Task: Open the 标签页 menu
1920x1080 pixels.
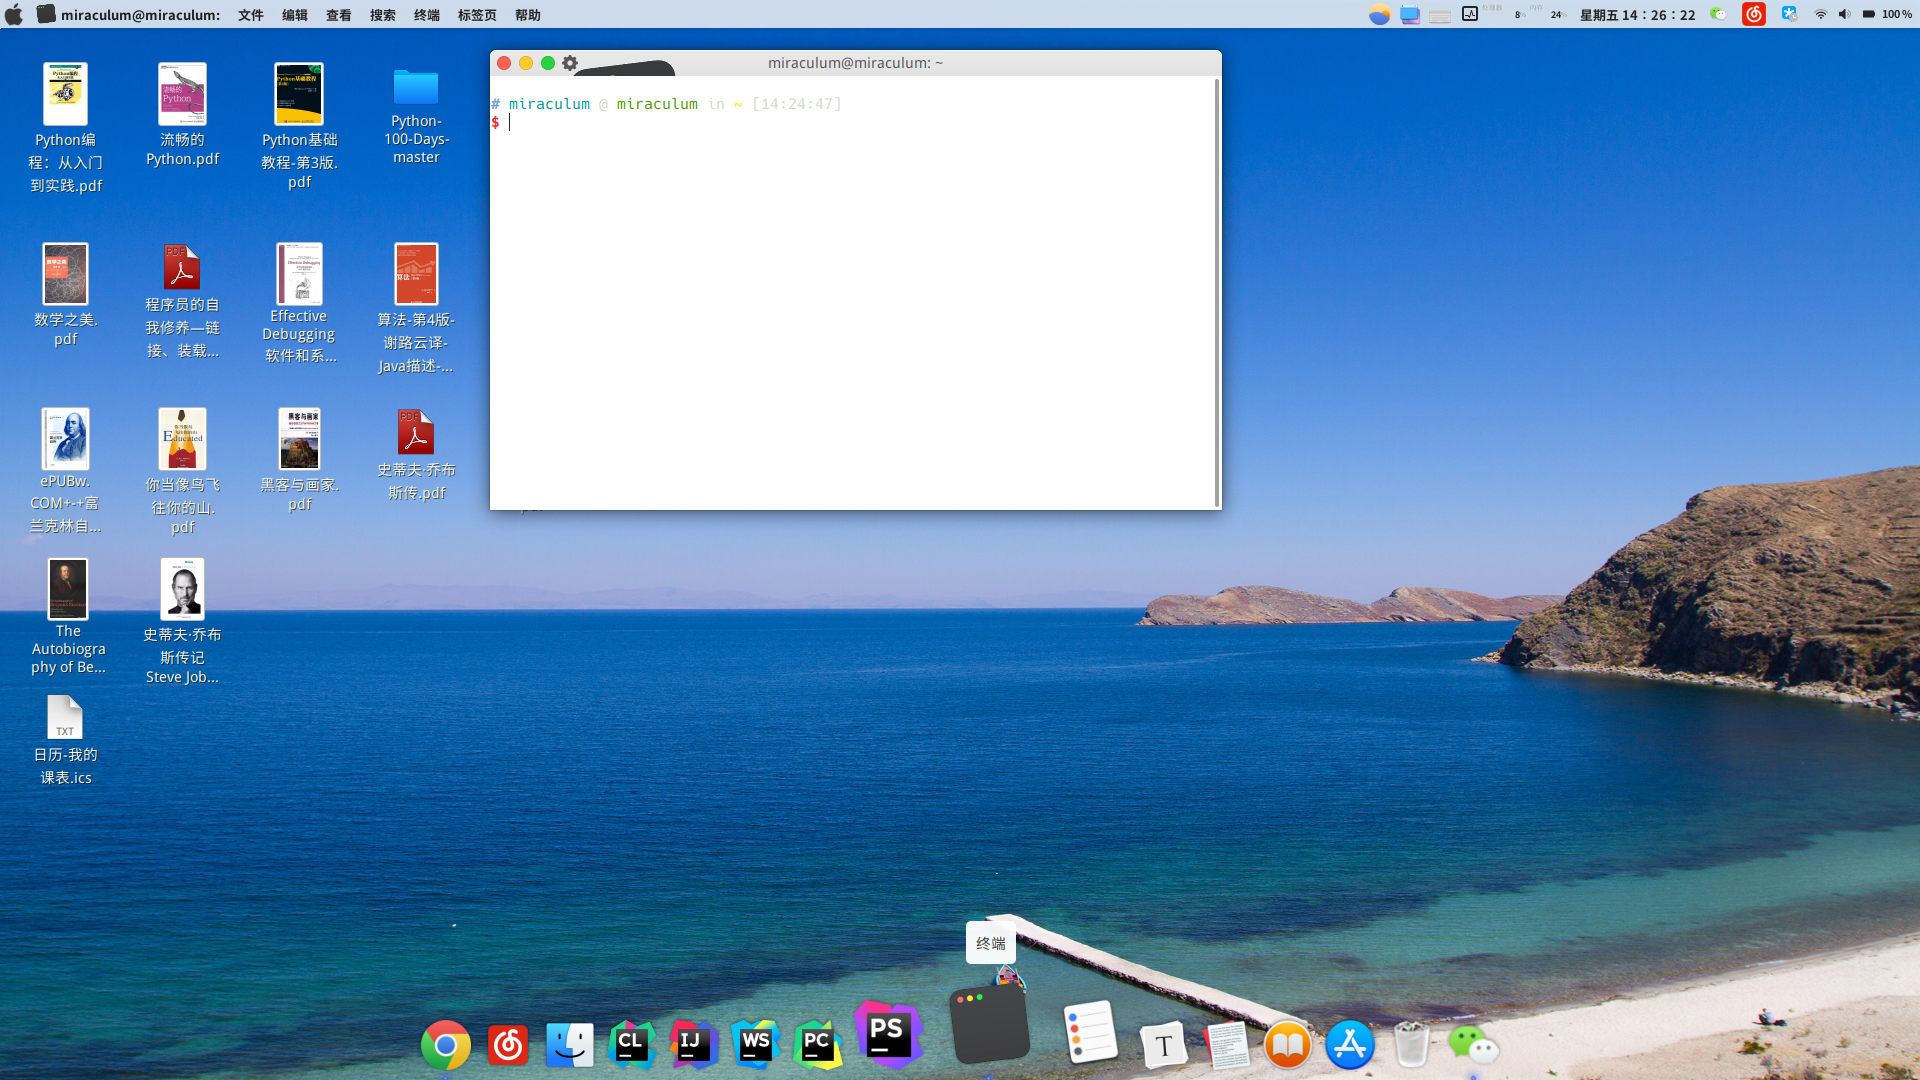Action: 477,15
